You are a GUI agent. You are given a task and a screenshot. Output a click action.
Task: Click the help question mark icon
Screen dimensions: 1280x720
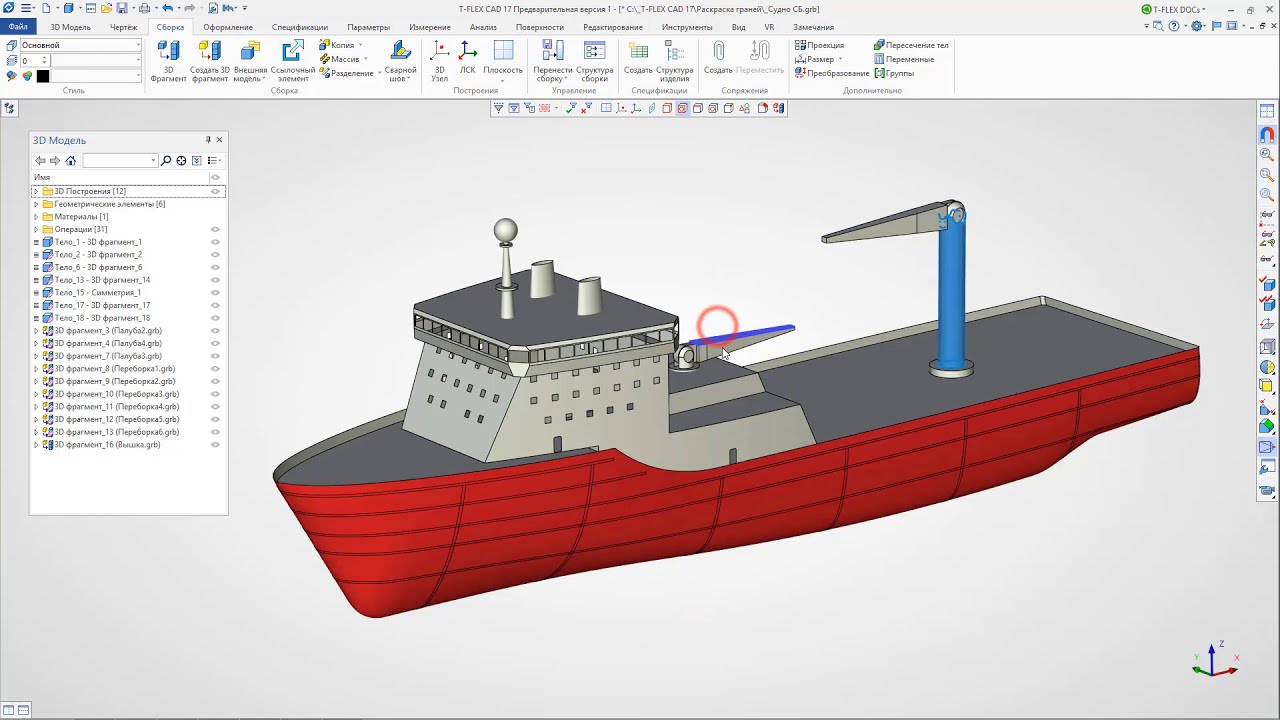coord(1173,27)
